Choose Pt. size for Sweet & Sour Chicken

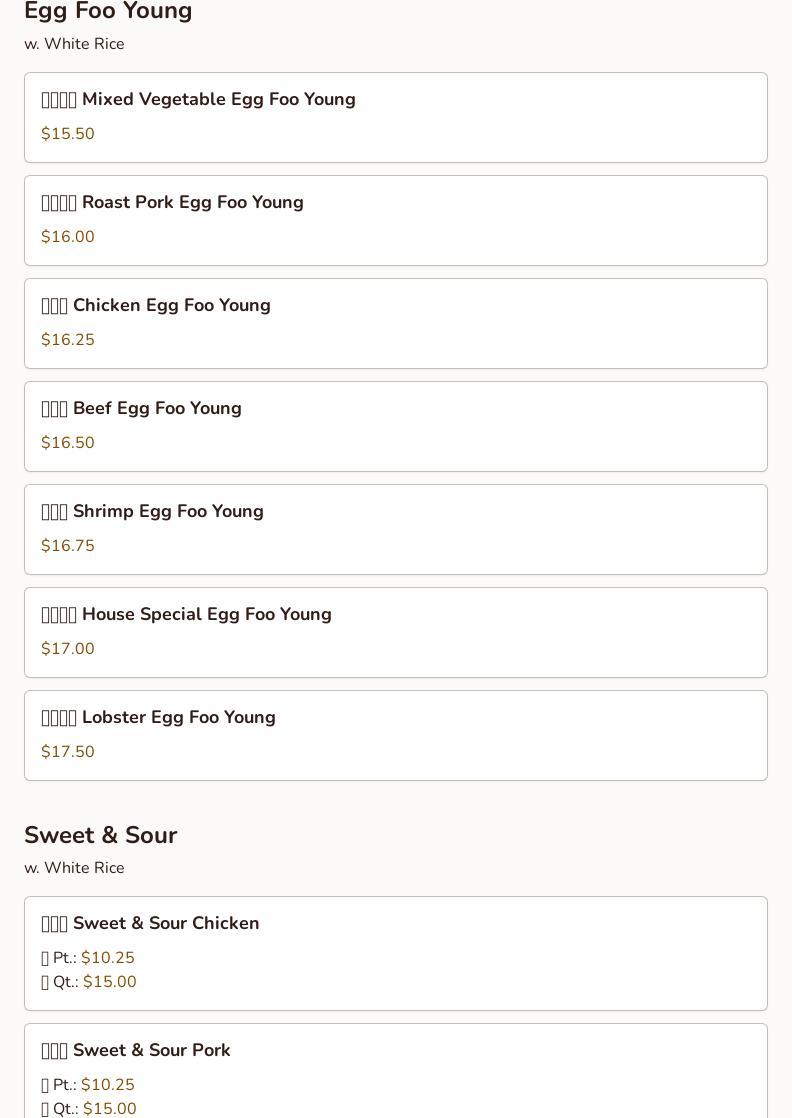tap(88, 958)
